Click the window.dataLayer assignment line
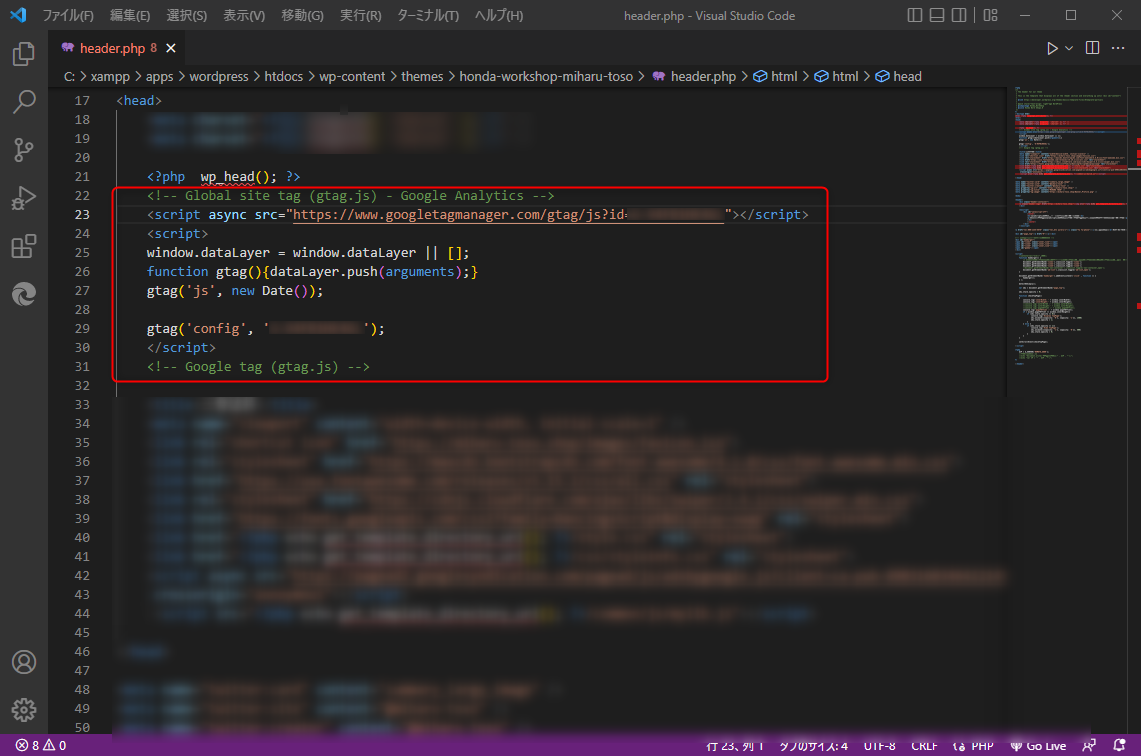Image resolution: width=1141 pixels, height=756 pixels. pyautogui.click(x=308, y=252)
